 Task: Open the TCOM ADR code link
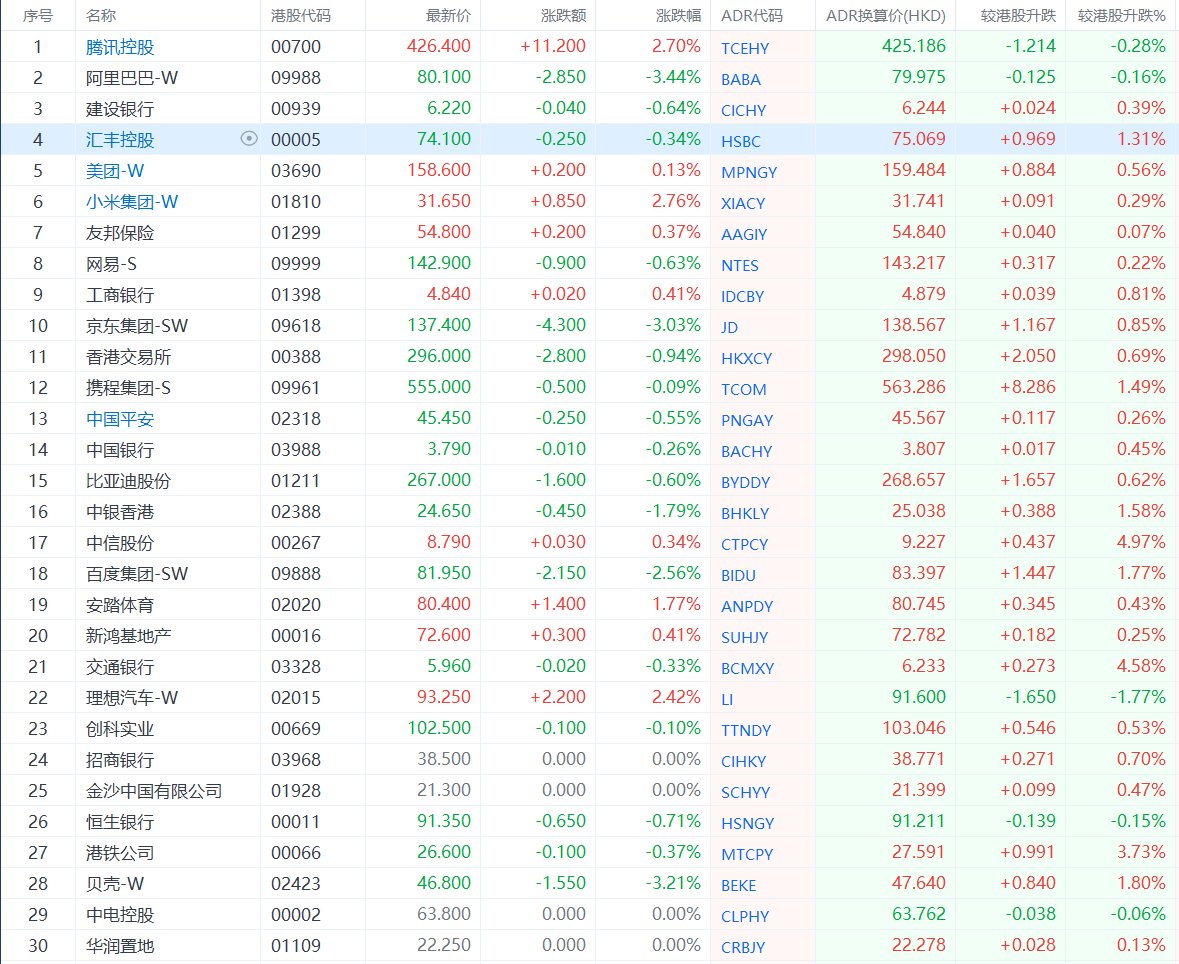click(744, 390)
